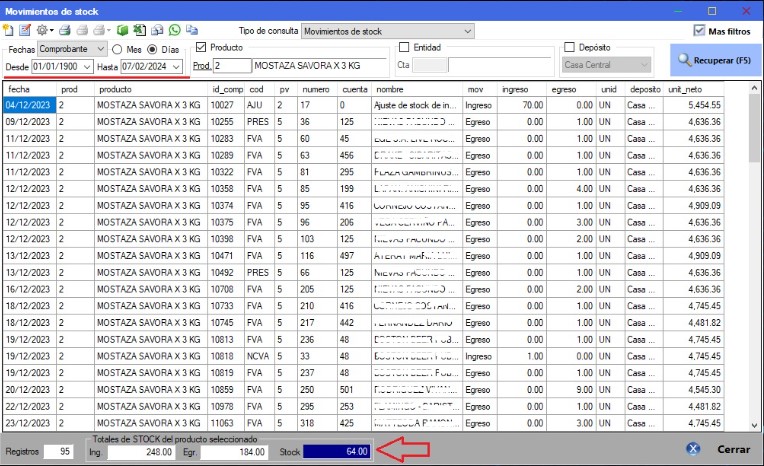
Task: Sort by the unit_neto column header
Action: 693,89
